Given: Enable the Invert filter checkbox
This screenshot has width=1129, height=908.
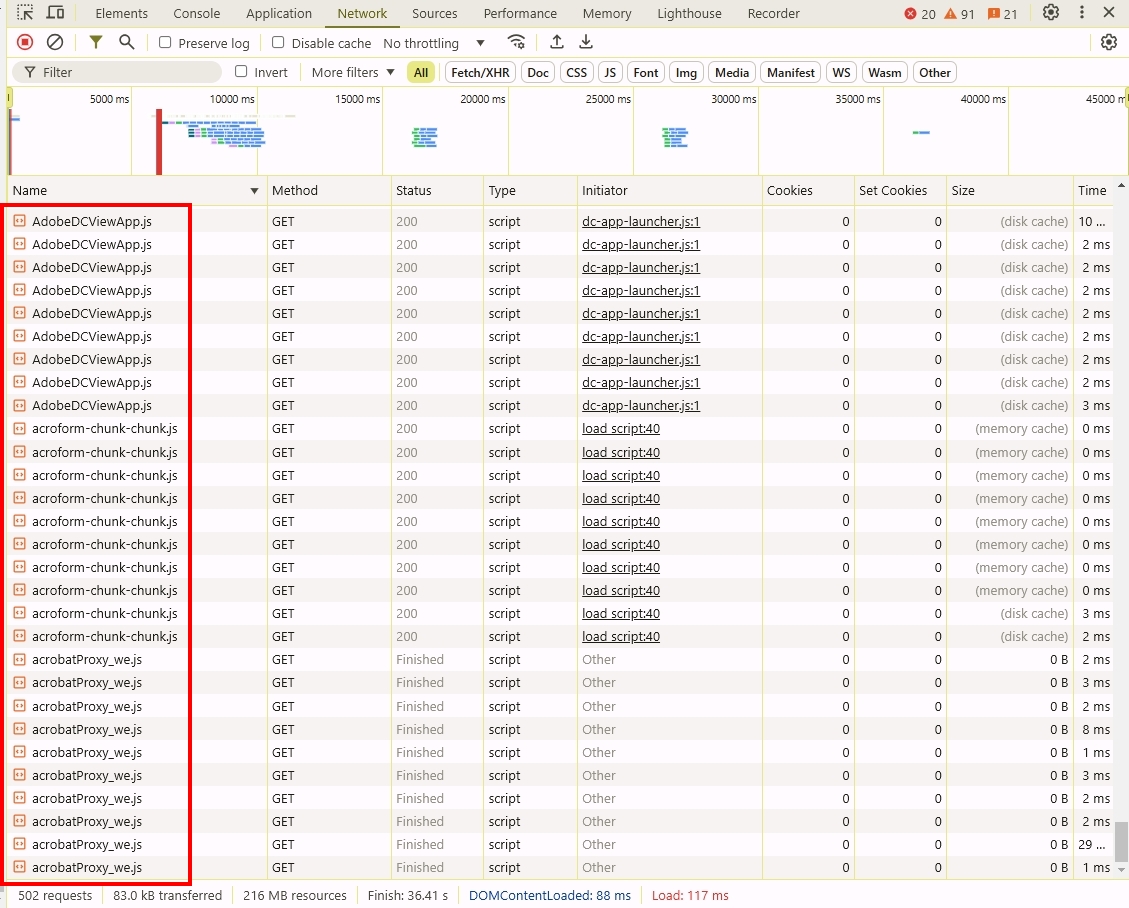Looking at the screenshot, I should click(240, 72).
